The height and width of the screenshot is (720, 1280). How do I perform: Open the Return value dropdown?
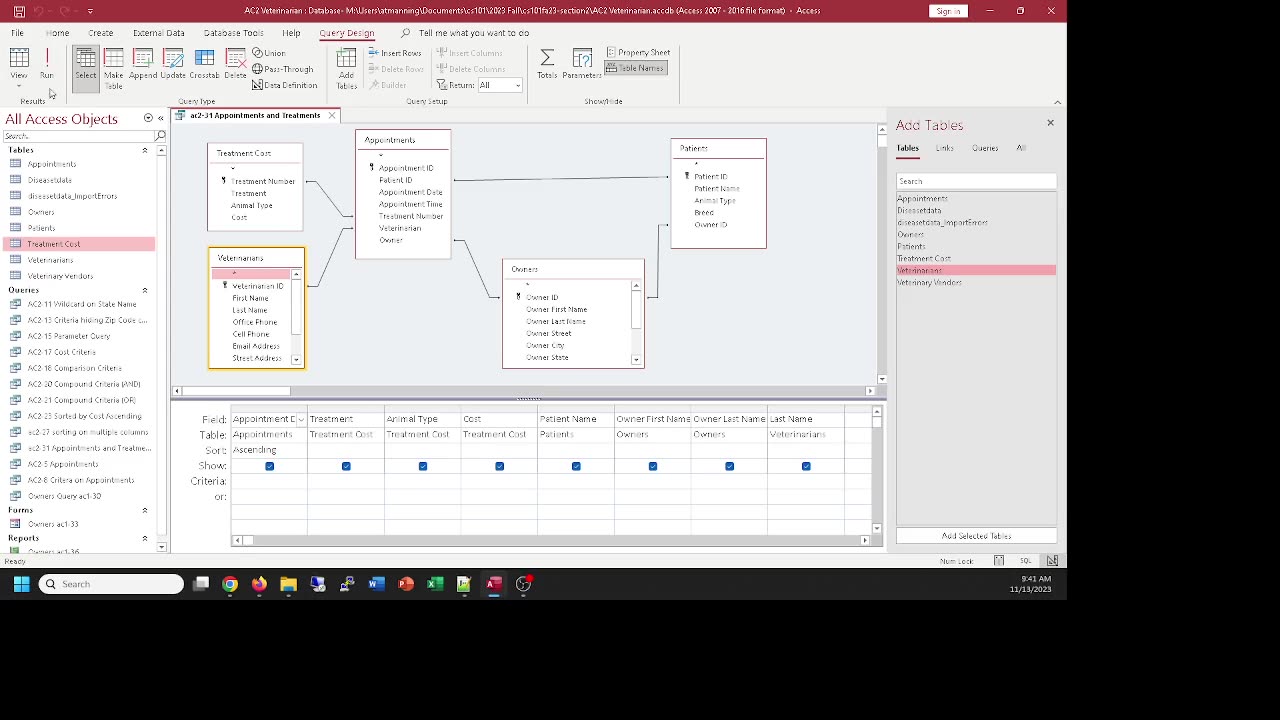pyautogui.click(x=517, y=85)
